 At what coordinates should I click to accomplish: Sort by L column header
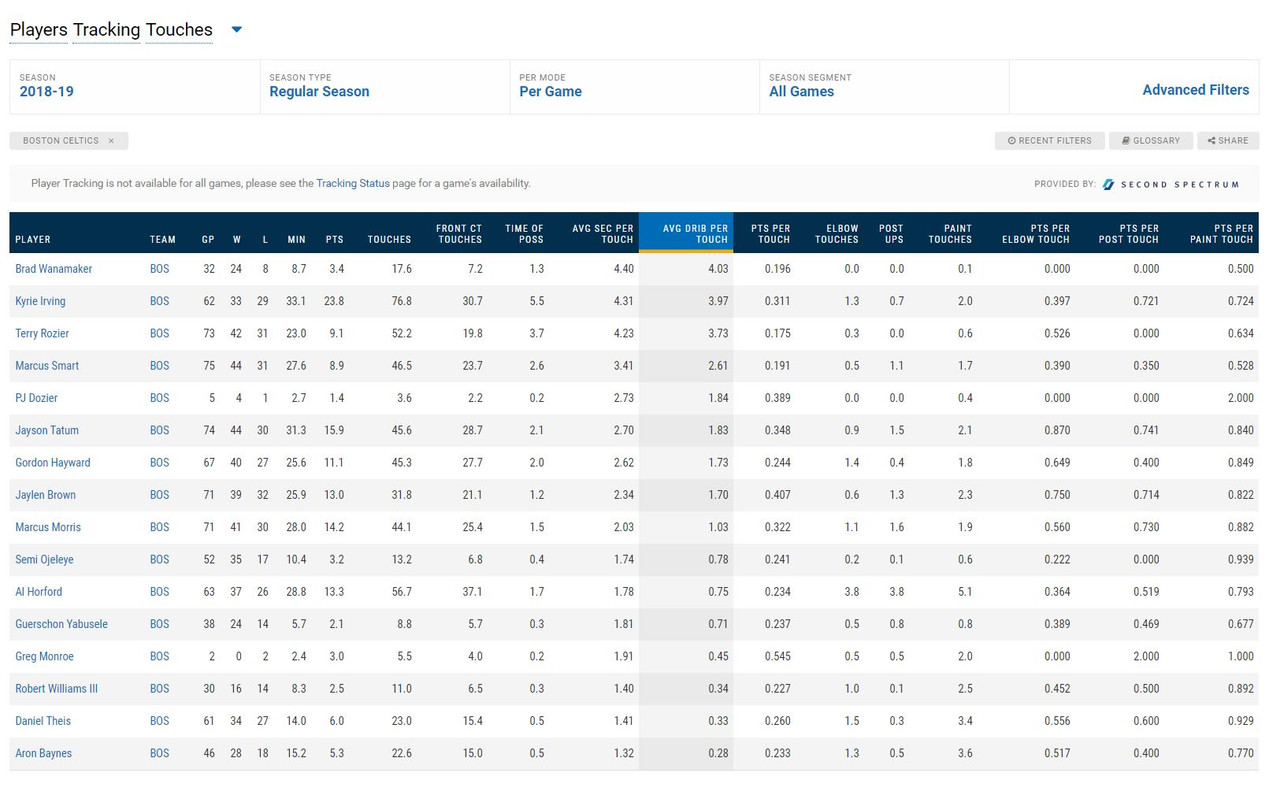click(265, 240)
